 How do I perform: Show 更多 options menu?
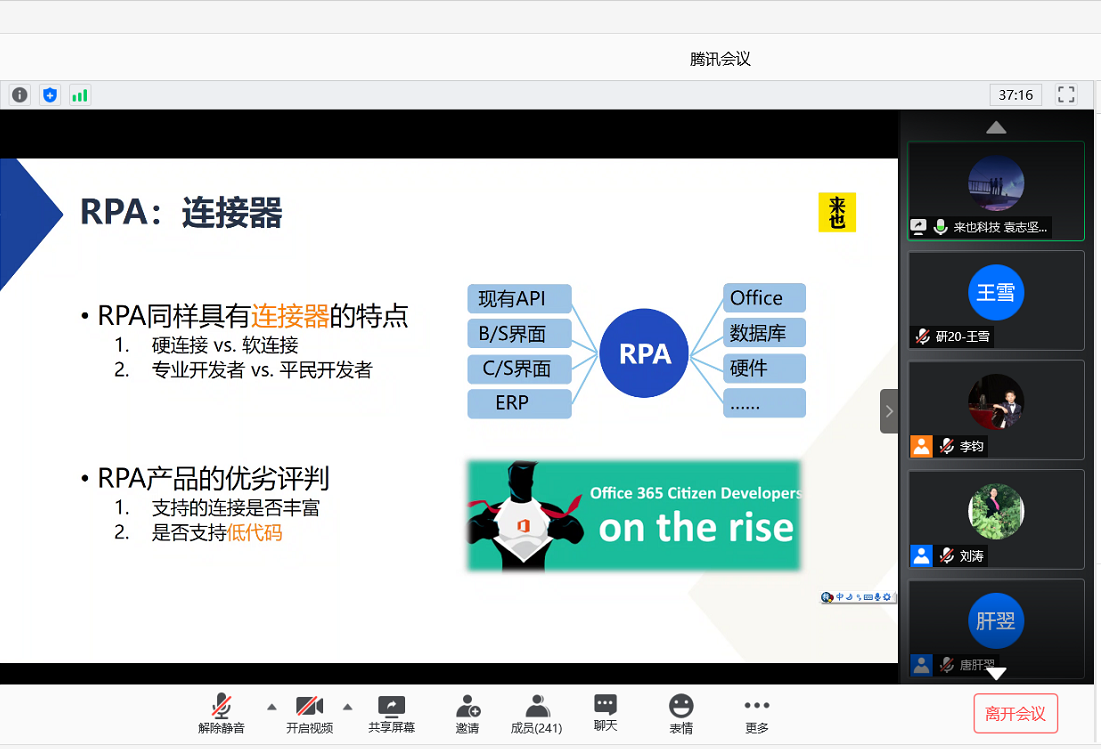pos(757,713)
